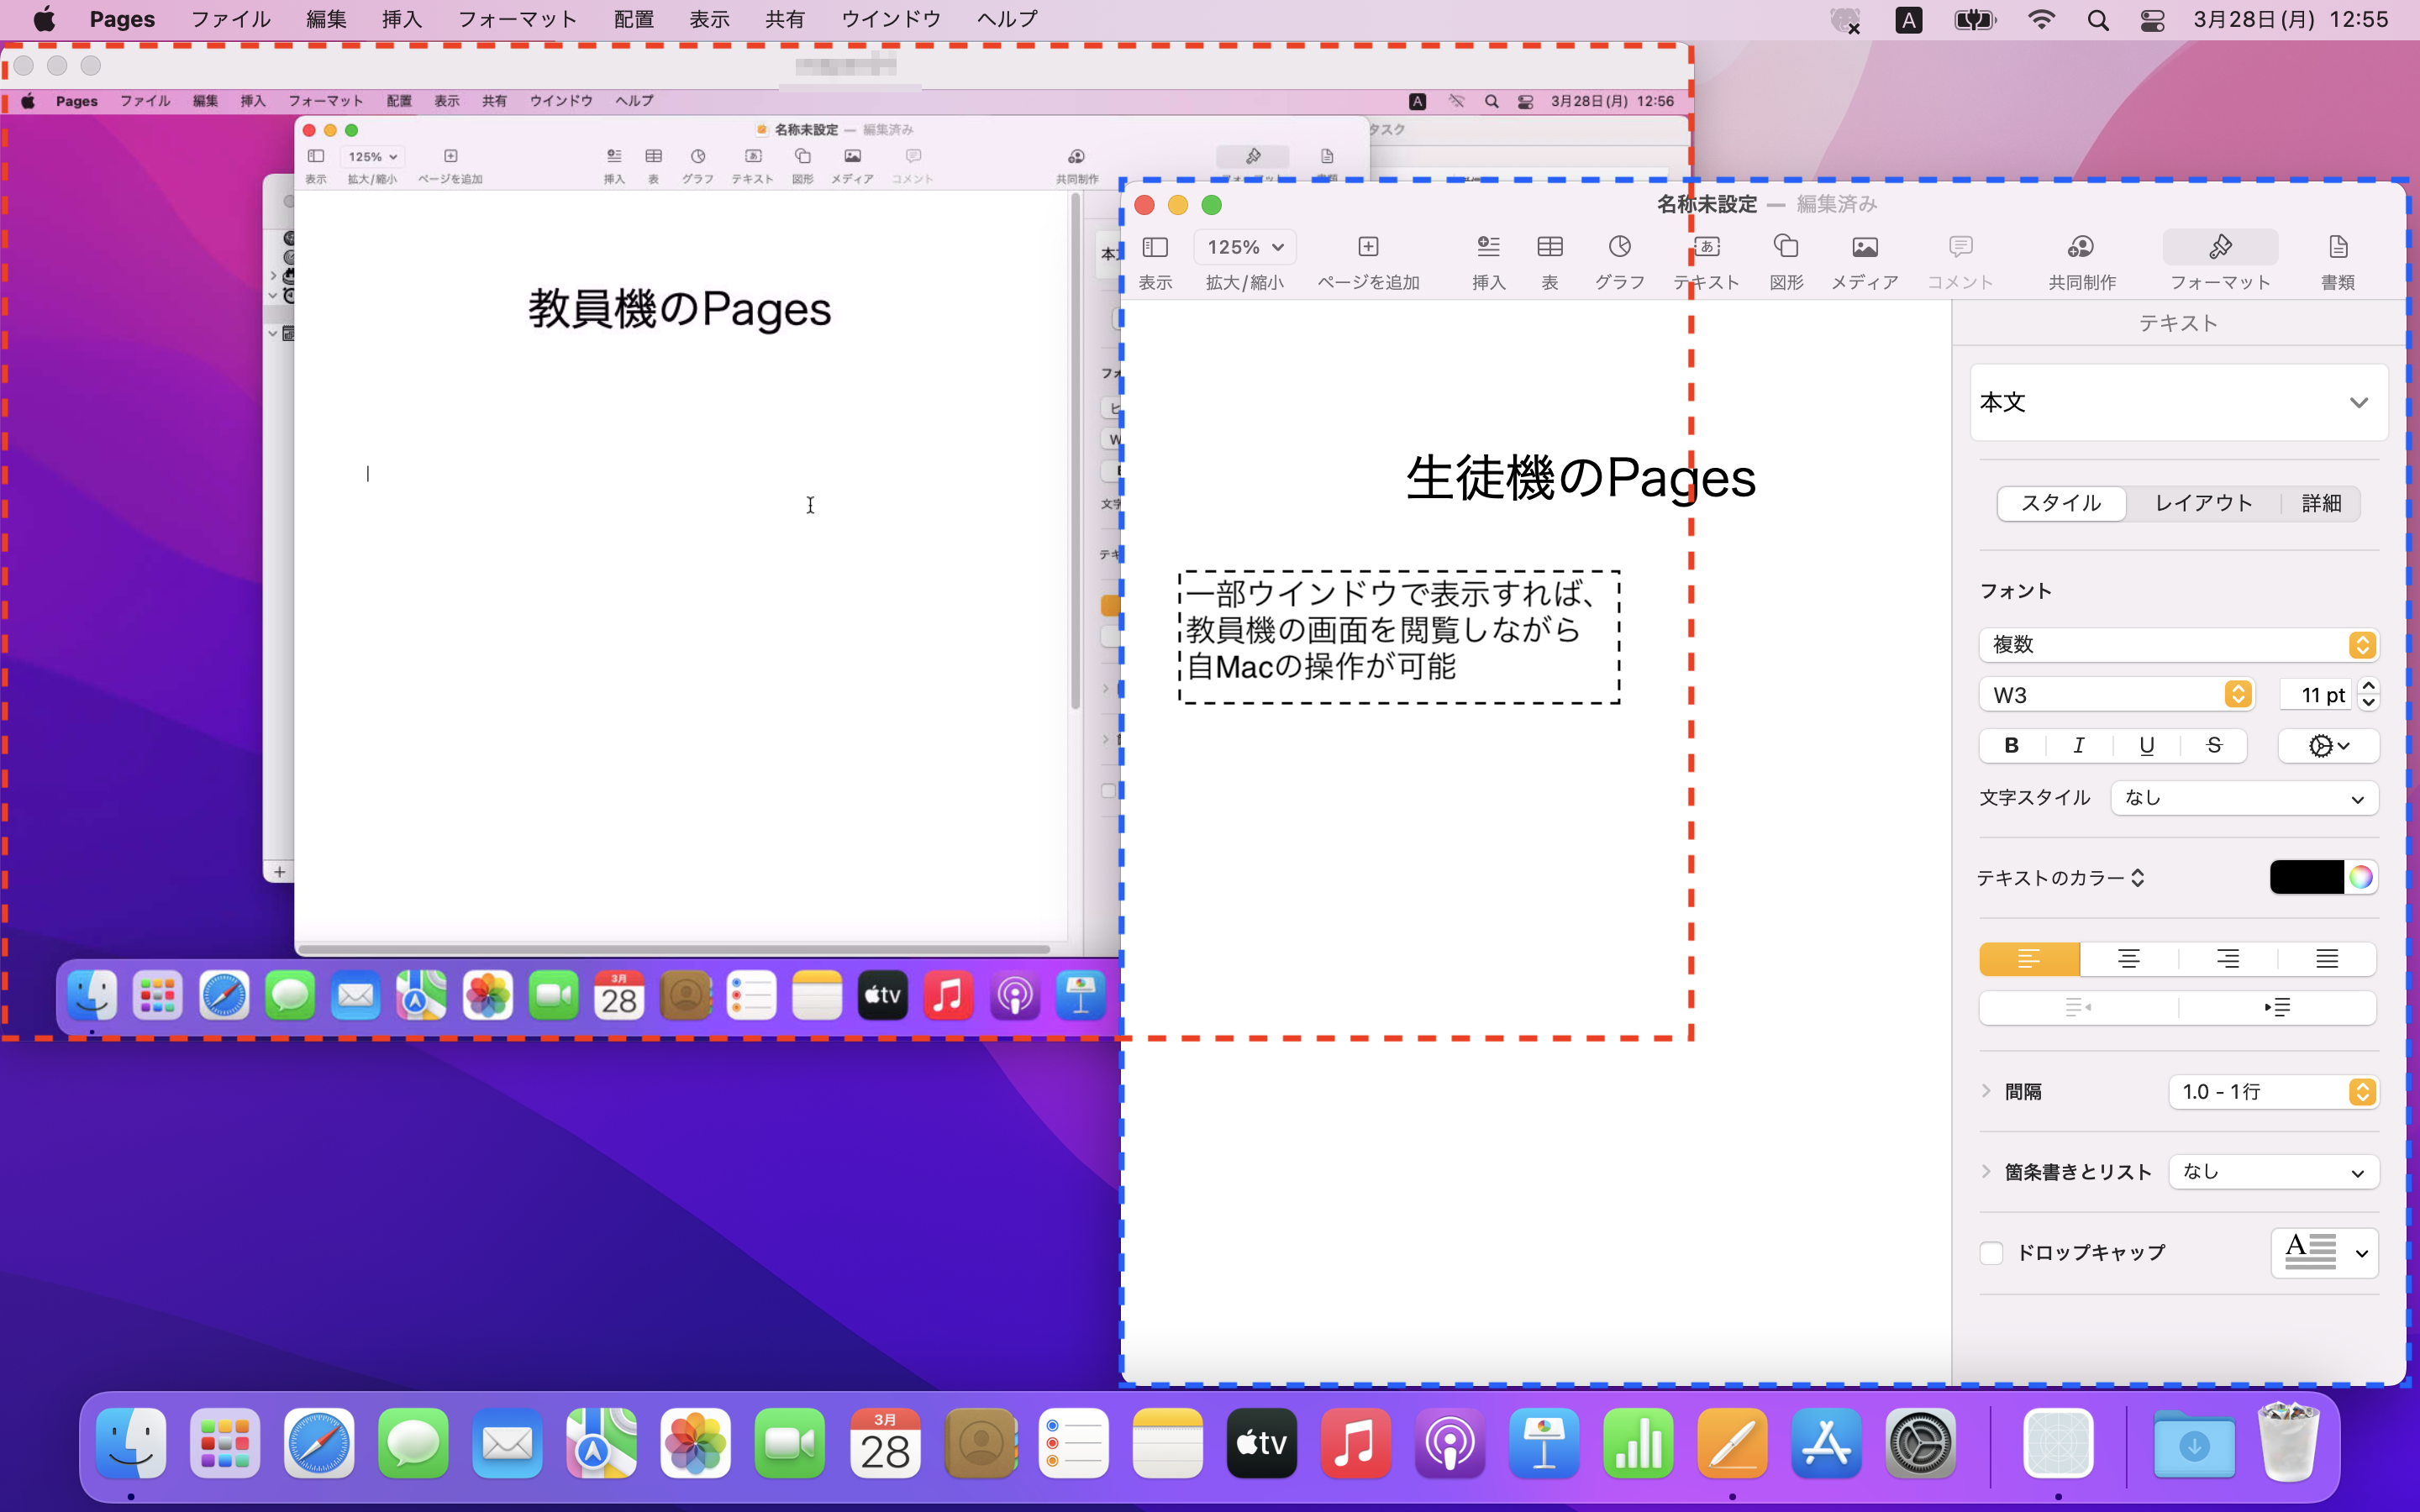Viewport: 2420px width, 1512px height.
Task: Open the color wheel picker
Action: pyautogui.click(x=2360, y=877)
